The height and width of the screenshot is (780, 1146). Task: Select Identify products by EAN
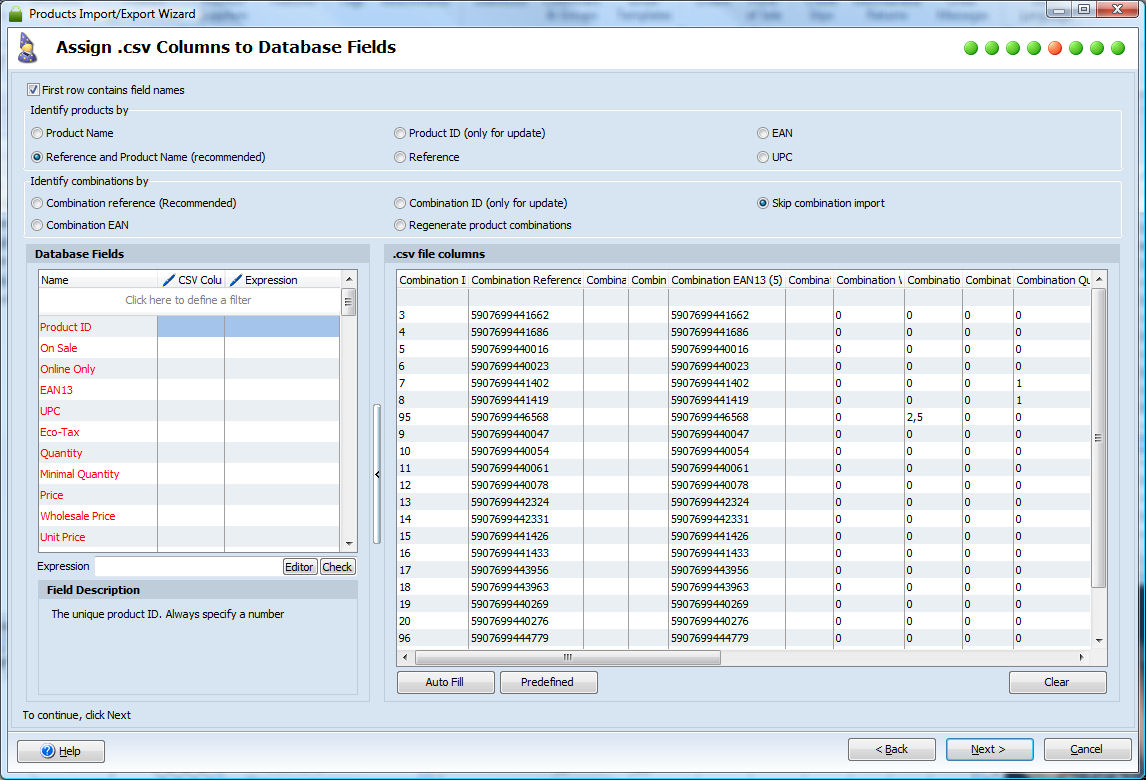point(763,133)
